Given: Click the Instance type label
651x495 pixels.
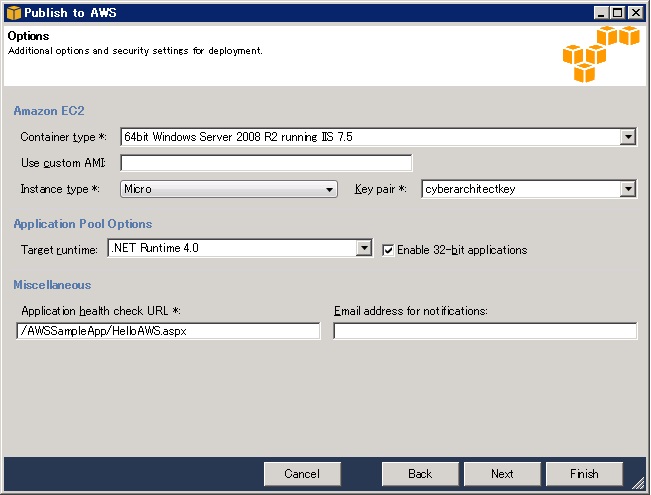Looking at the screenshot, I should (x=60, y=189).
